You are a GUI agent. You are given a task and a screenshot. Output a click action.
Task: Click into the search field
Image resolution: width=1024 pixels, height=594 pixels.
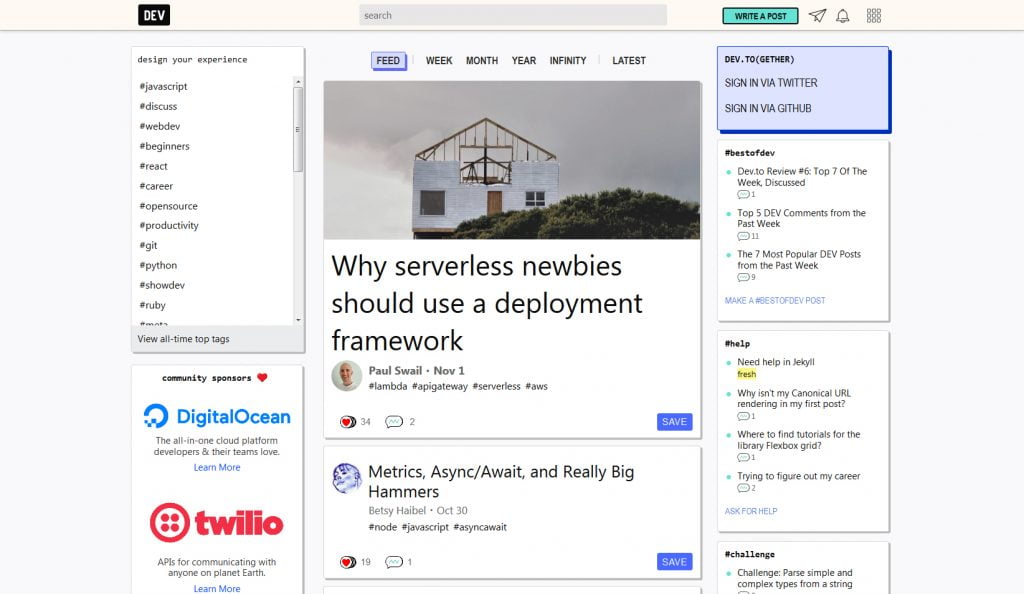click(512, 15)
